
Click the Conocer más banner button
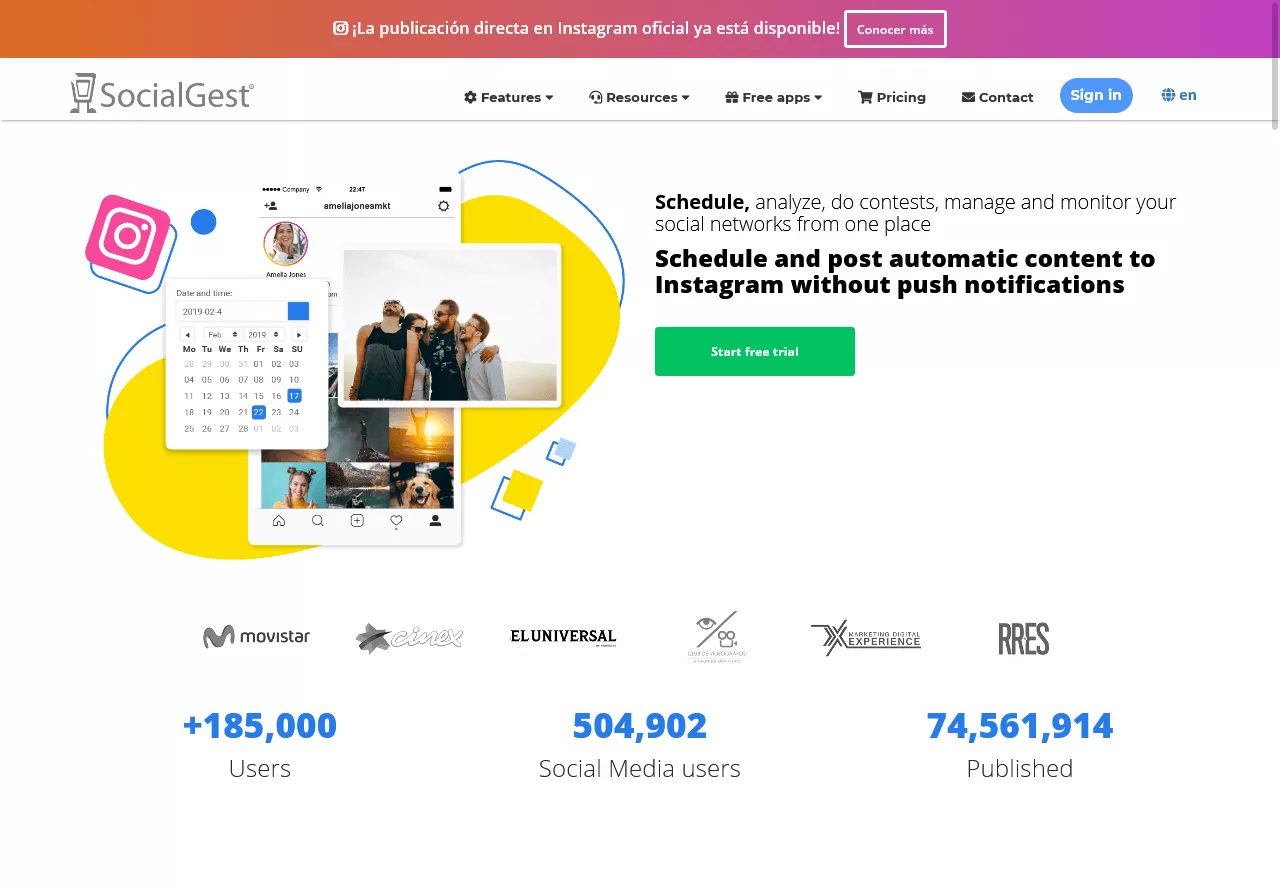895,29
